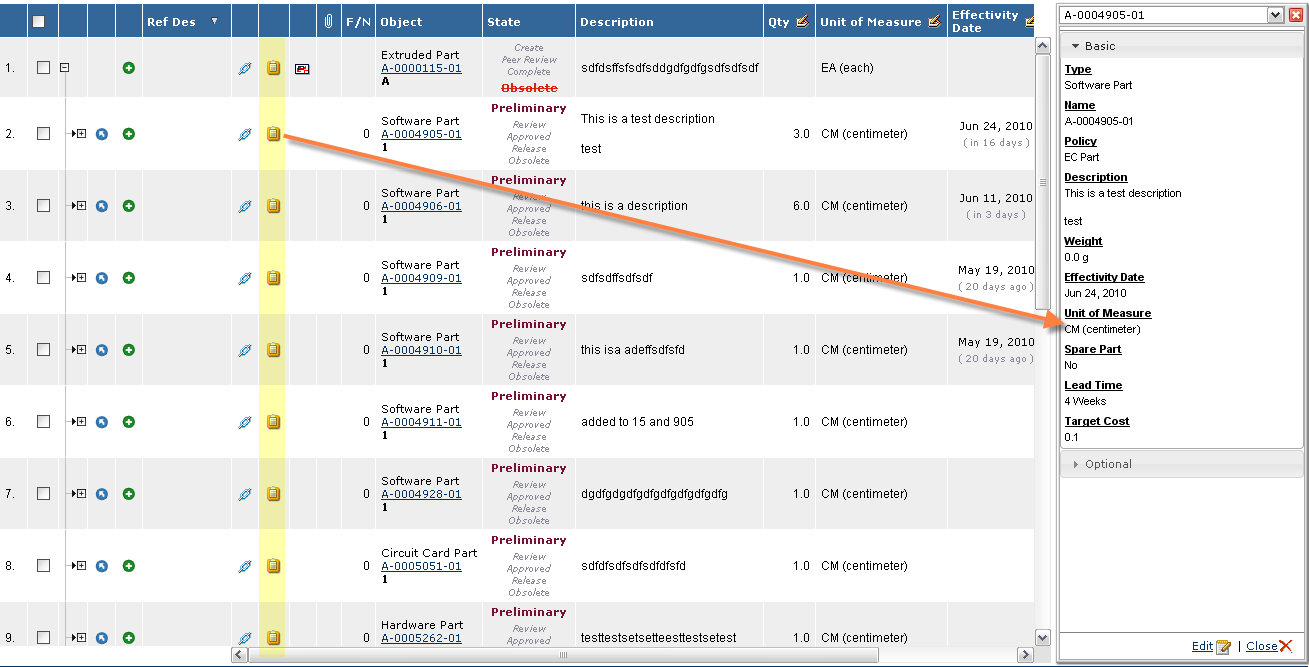Click the pencil icon beside Qty header
Viewport: 1309px width, 667px height.
[802, 21]
